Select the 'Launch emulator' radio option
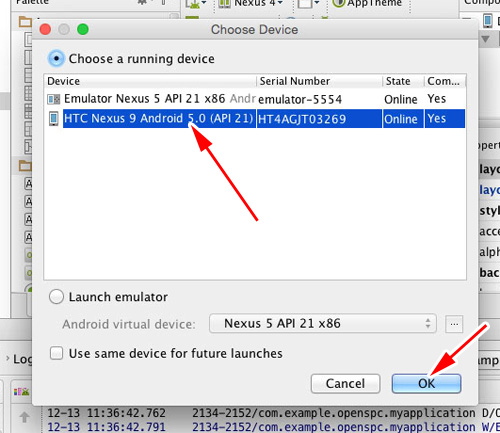 click(56, 296)
